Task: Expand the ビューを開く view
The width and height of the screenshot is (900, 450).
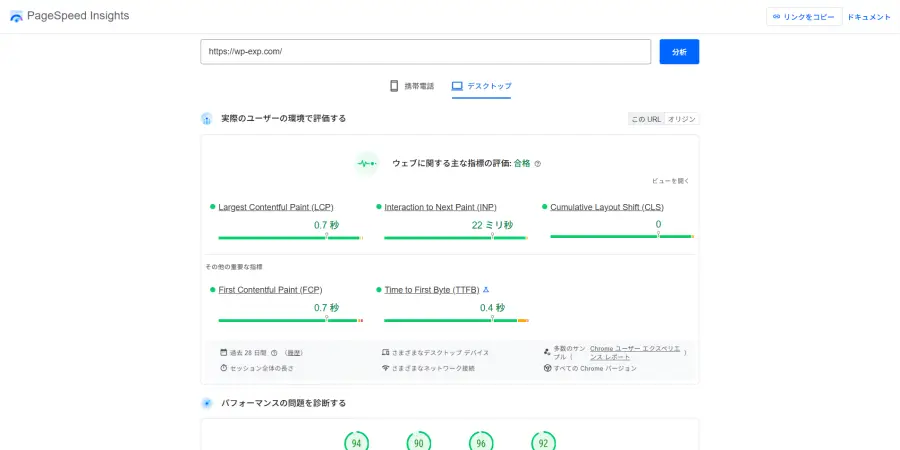Action: [670, 181]
